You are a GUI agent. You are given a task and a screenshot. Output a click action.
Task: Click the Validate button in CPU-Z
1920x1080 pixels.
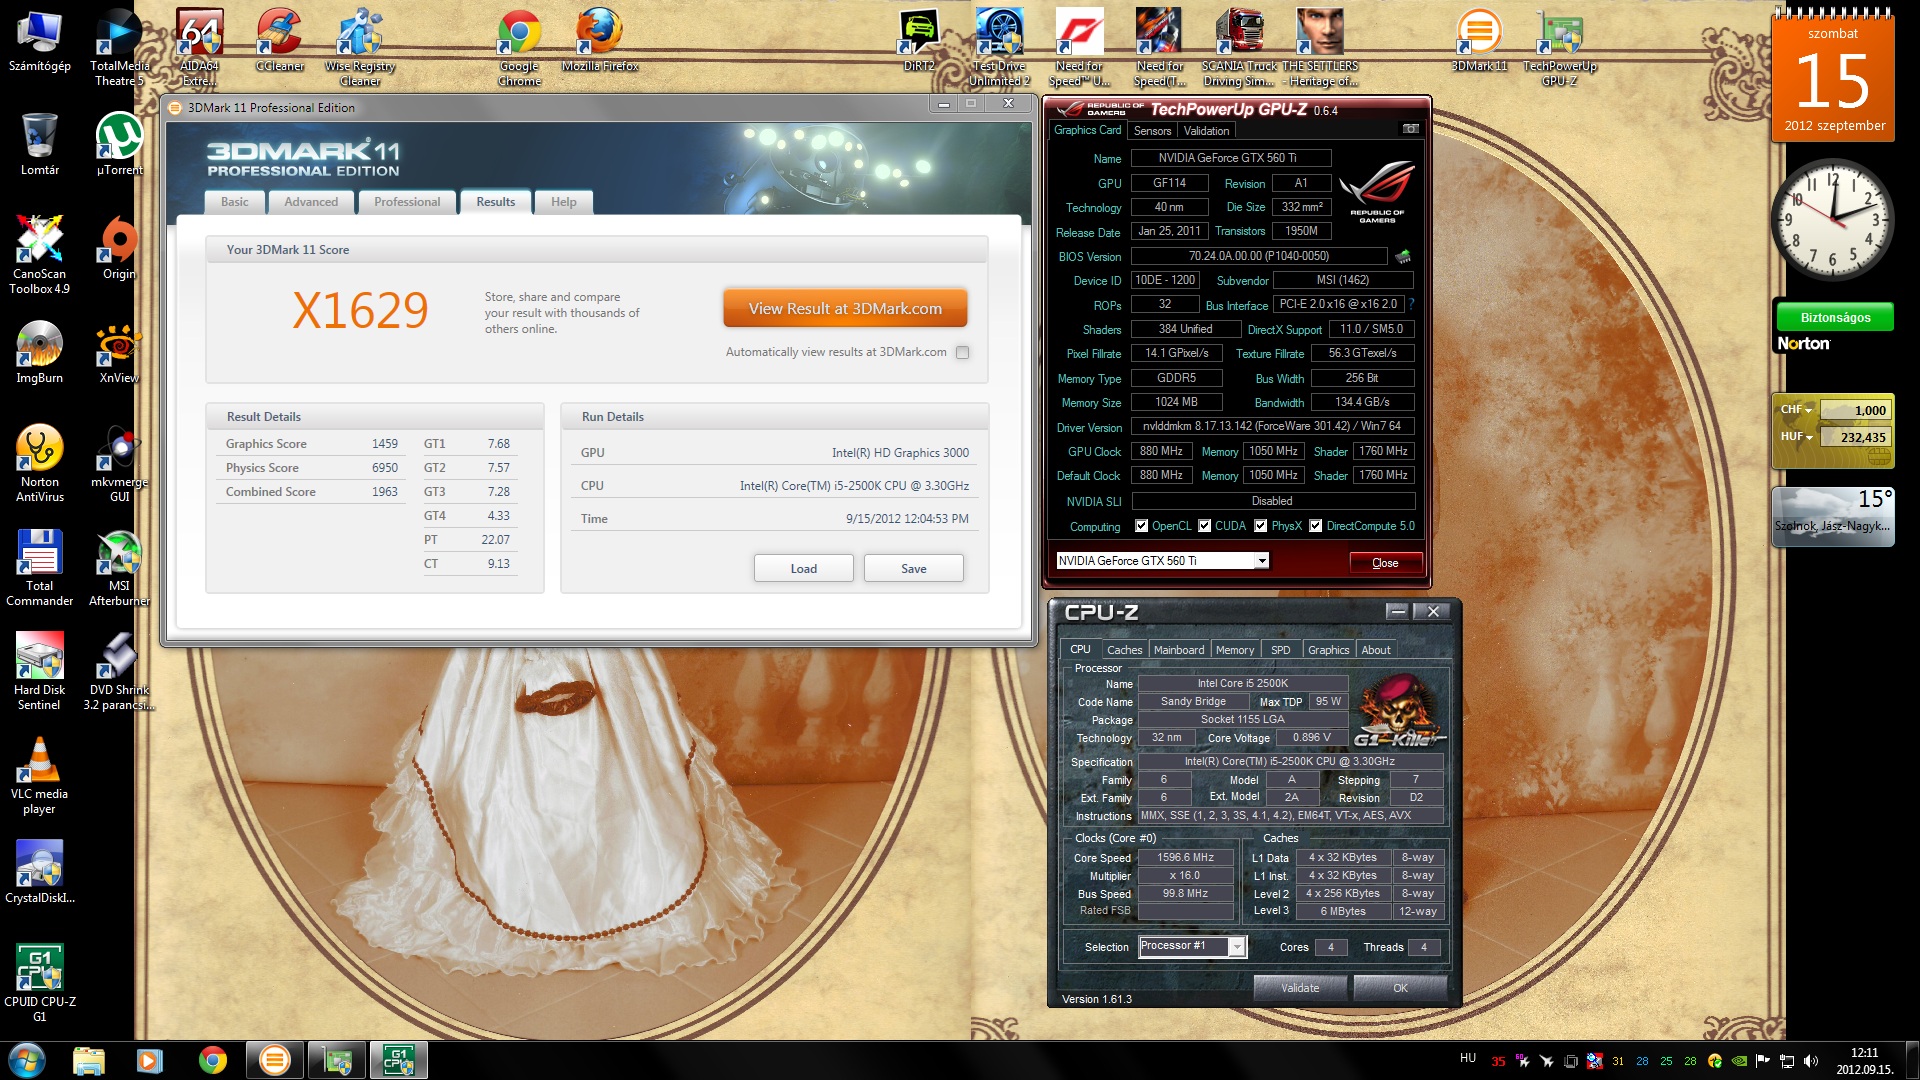click(x=1300, y=988)
